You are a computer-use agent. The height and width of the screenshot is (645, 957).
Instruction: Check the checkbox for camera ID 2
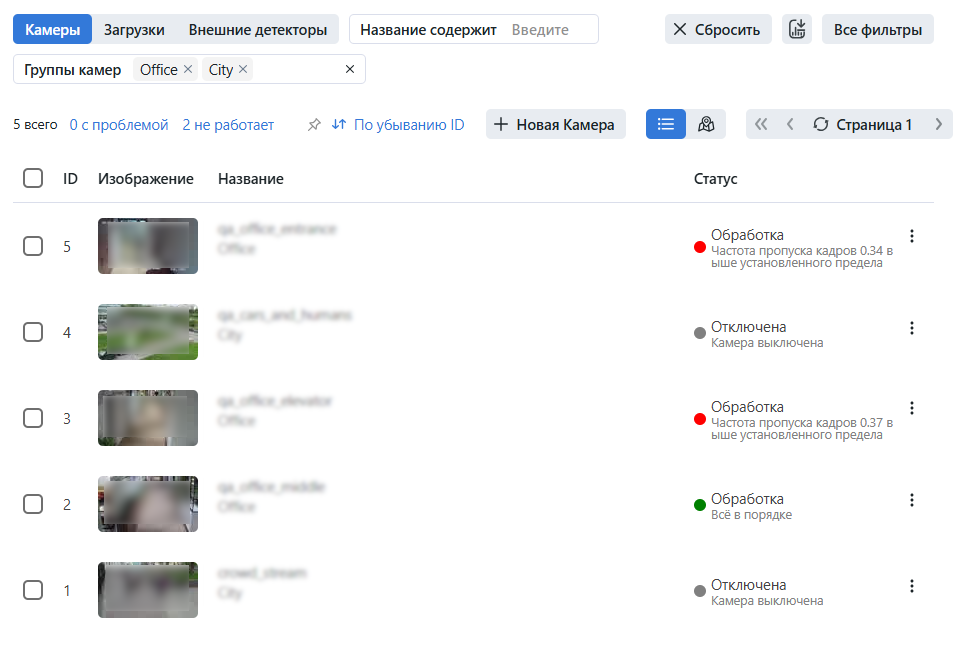(33, 504)
